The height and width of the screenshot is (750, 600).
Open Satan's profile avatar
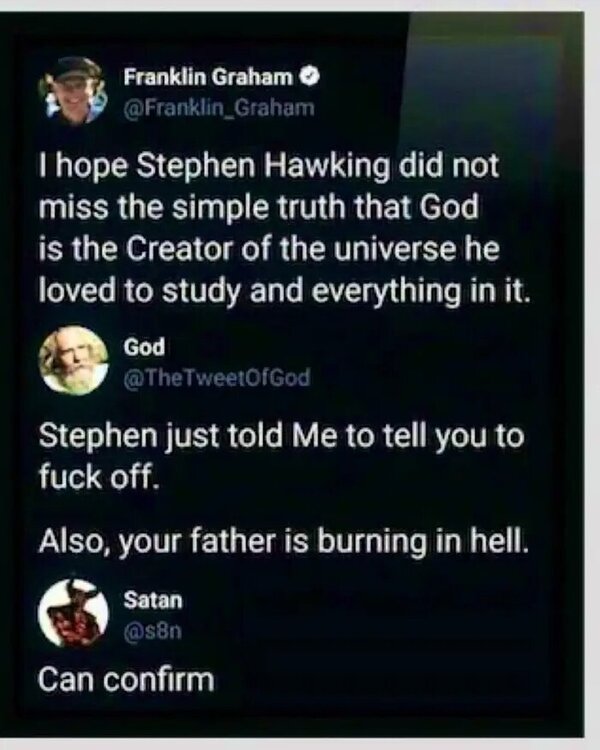73,613
